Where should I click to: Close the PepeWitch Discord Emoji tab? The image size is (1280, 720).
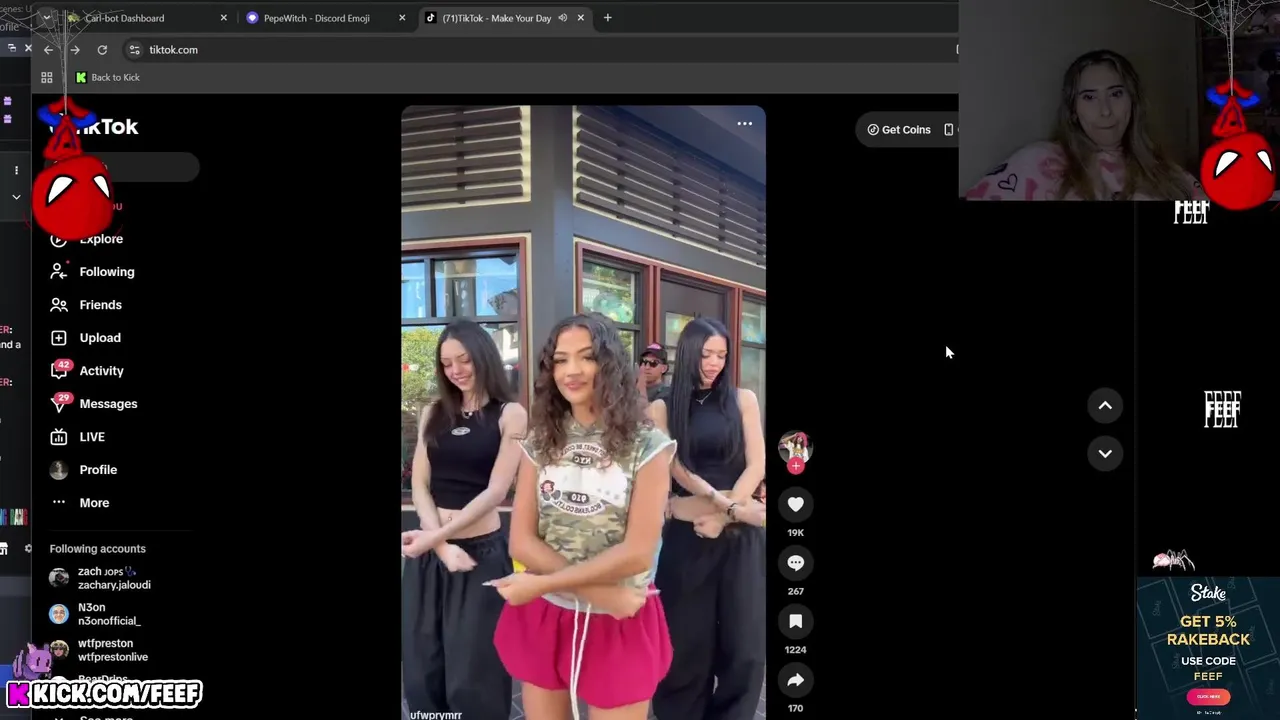click(402, 18)
